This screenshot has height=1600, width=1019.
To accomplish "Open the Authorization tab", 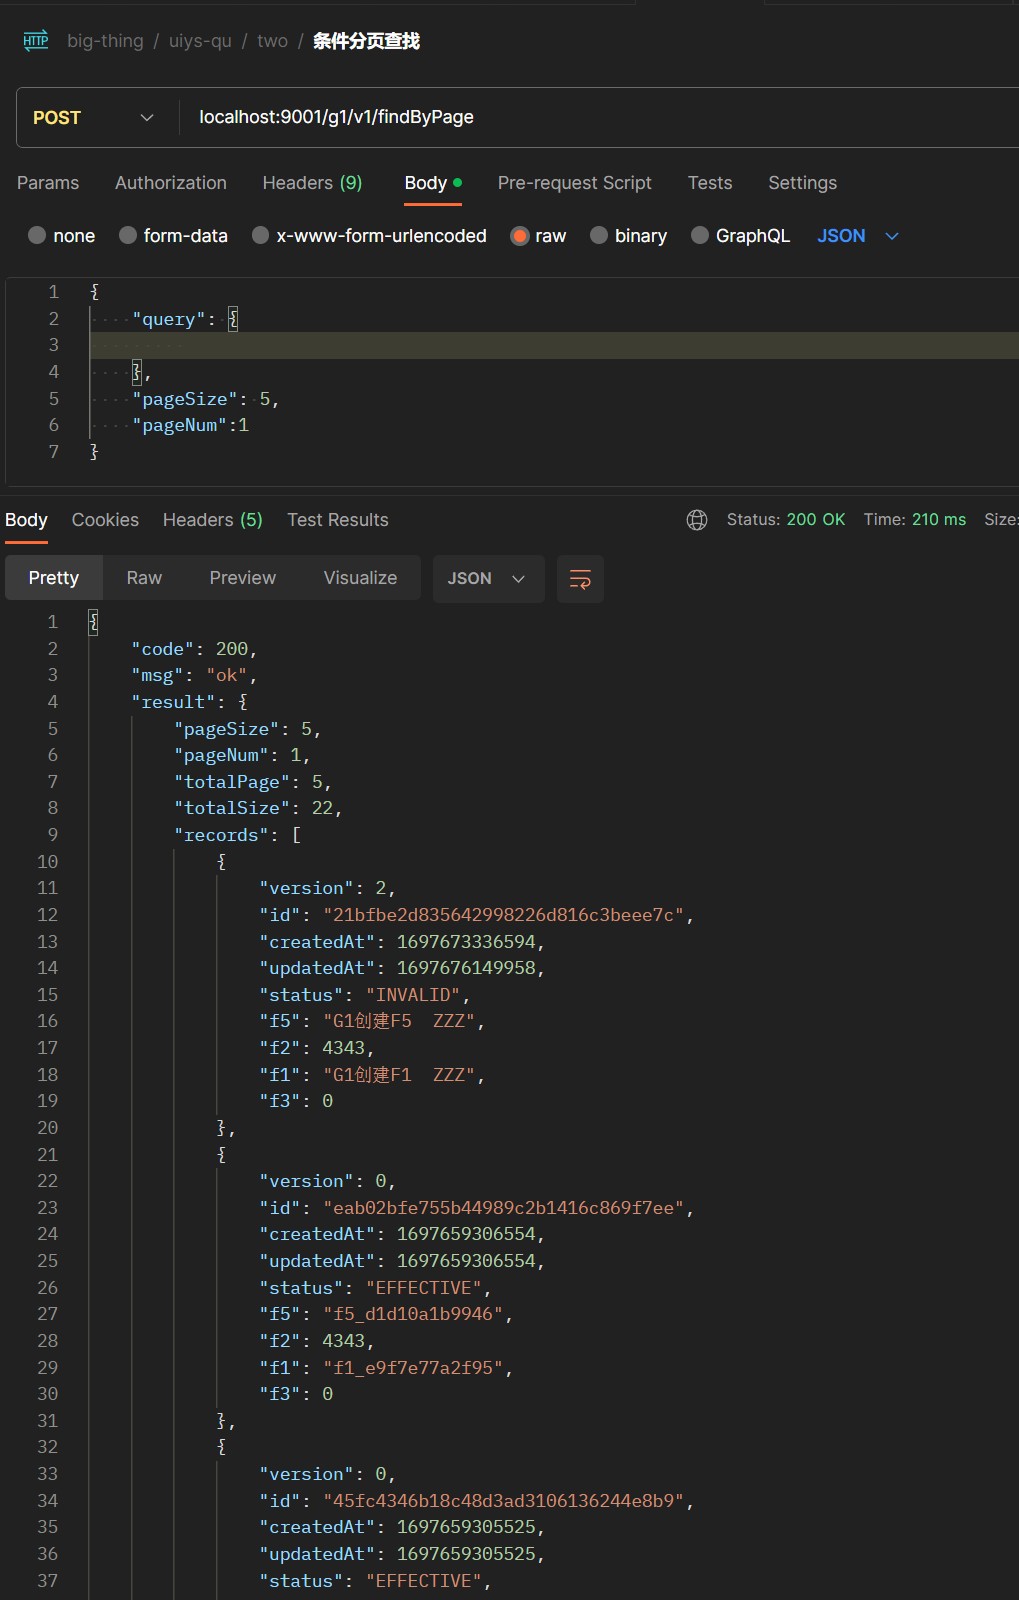I will pyautogui.click(x=171, y=183).
